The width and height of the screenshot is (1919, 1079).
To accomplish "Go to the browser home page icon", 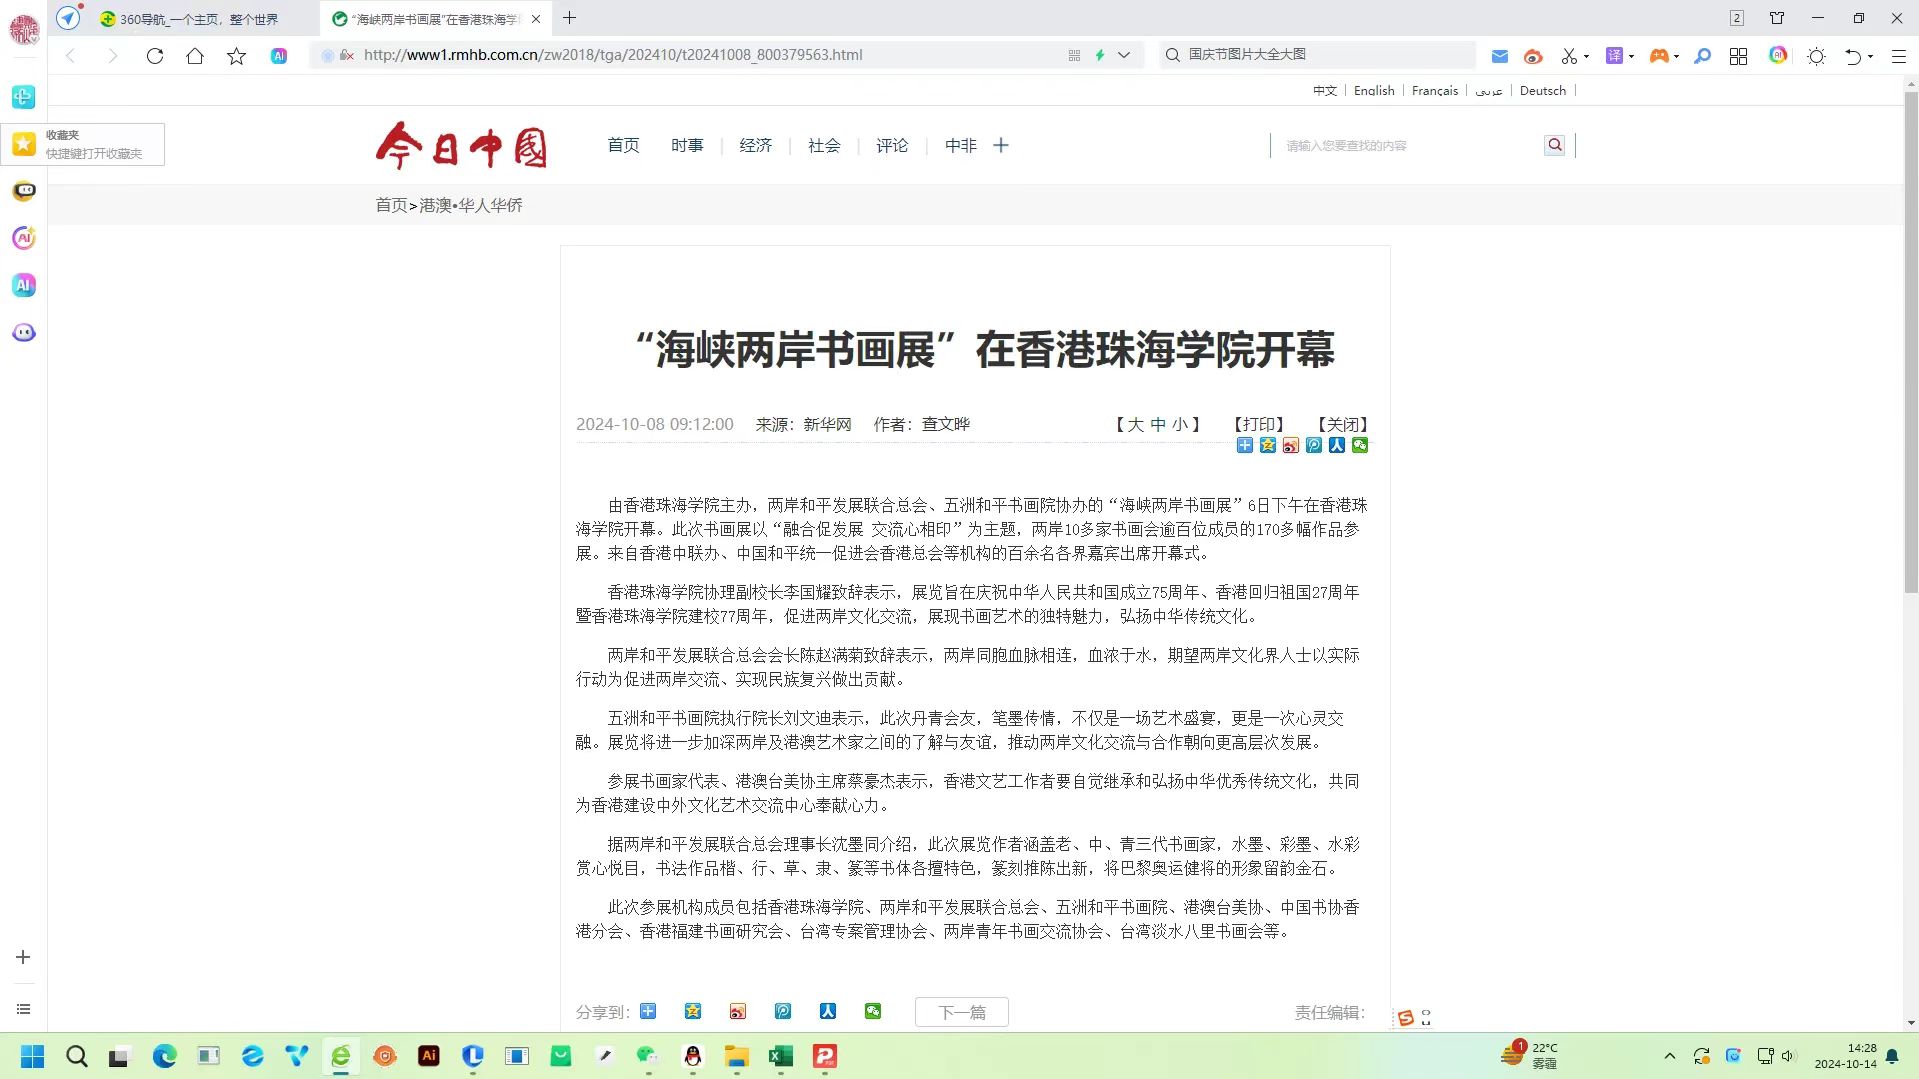I will [195, 56].
